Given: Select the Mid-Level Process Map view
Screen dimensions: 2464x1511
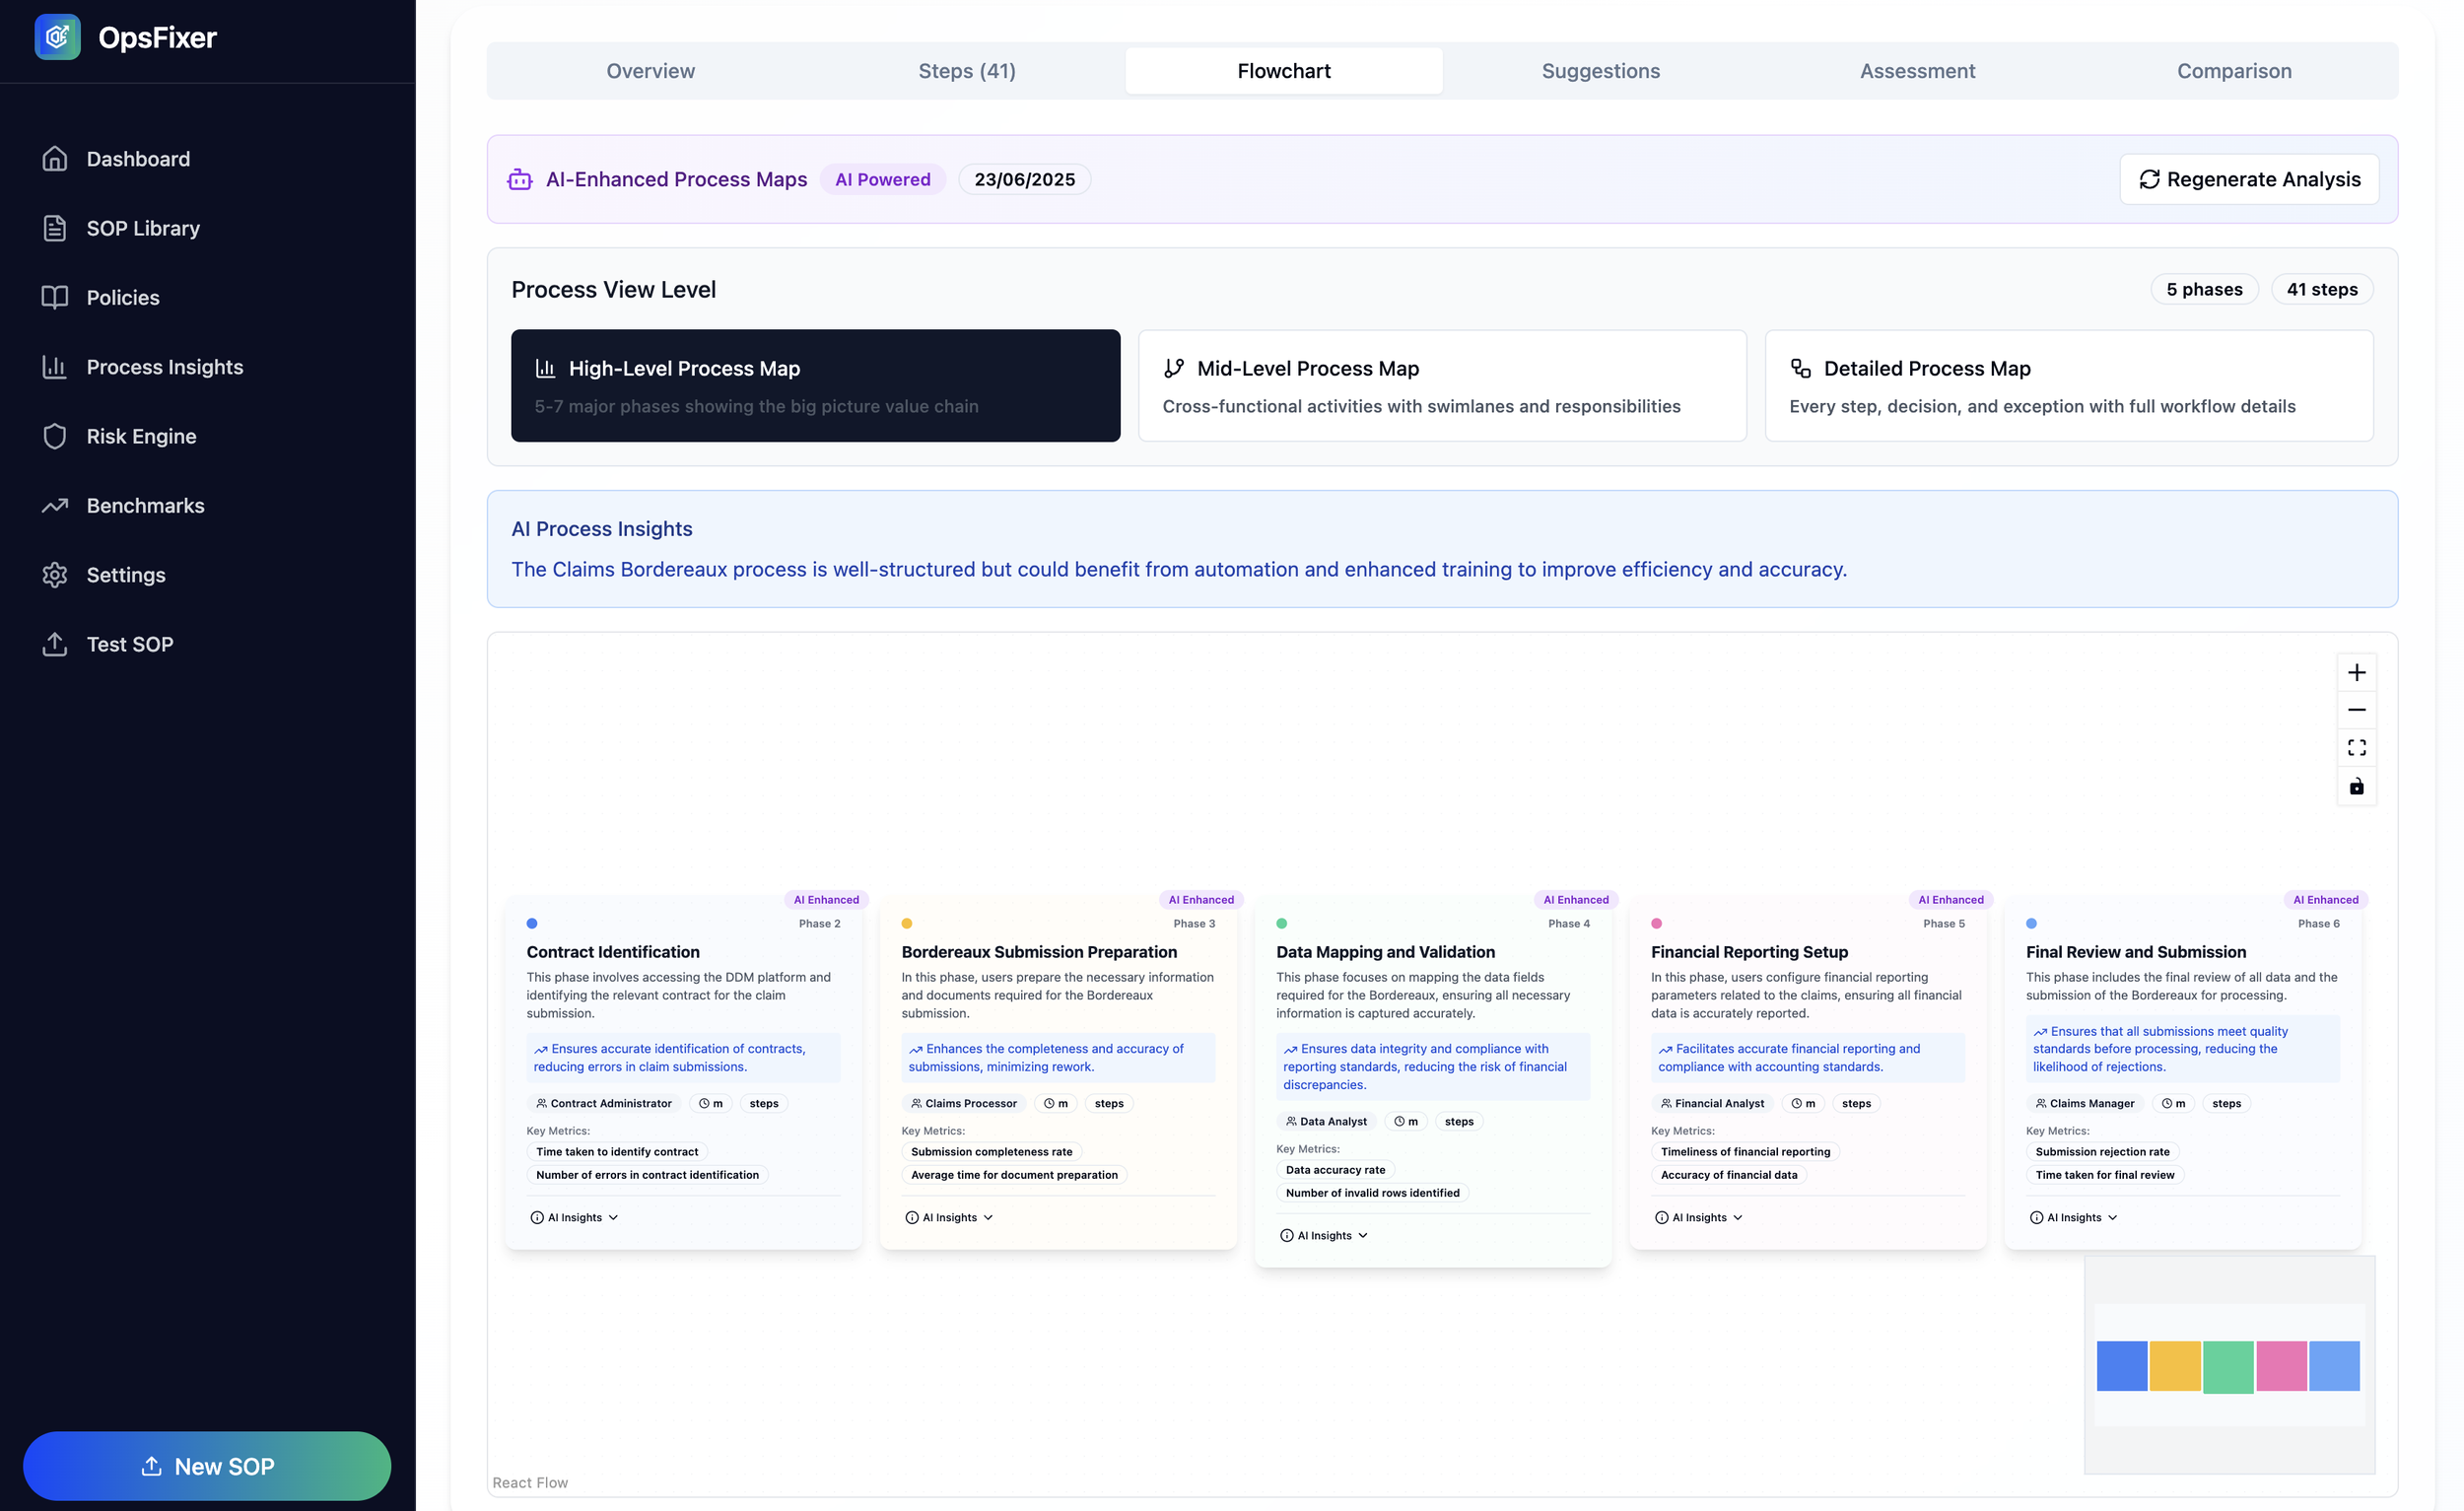Looking at the screenshot, I should tap(1442, 386).
